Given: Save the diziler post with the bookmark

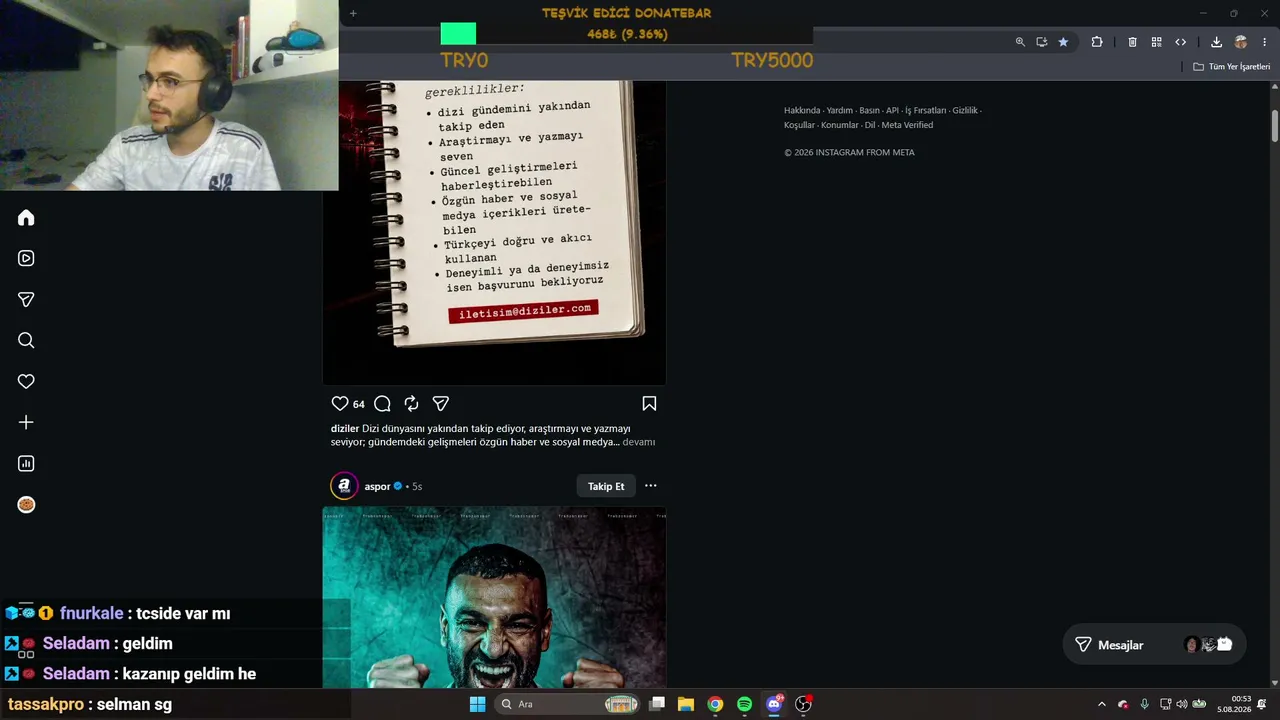Looking at the screenshot, I should click(649, 404).
